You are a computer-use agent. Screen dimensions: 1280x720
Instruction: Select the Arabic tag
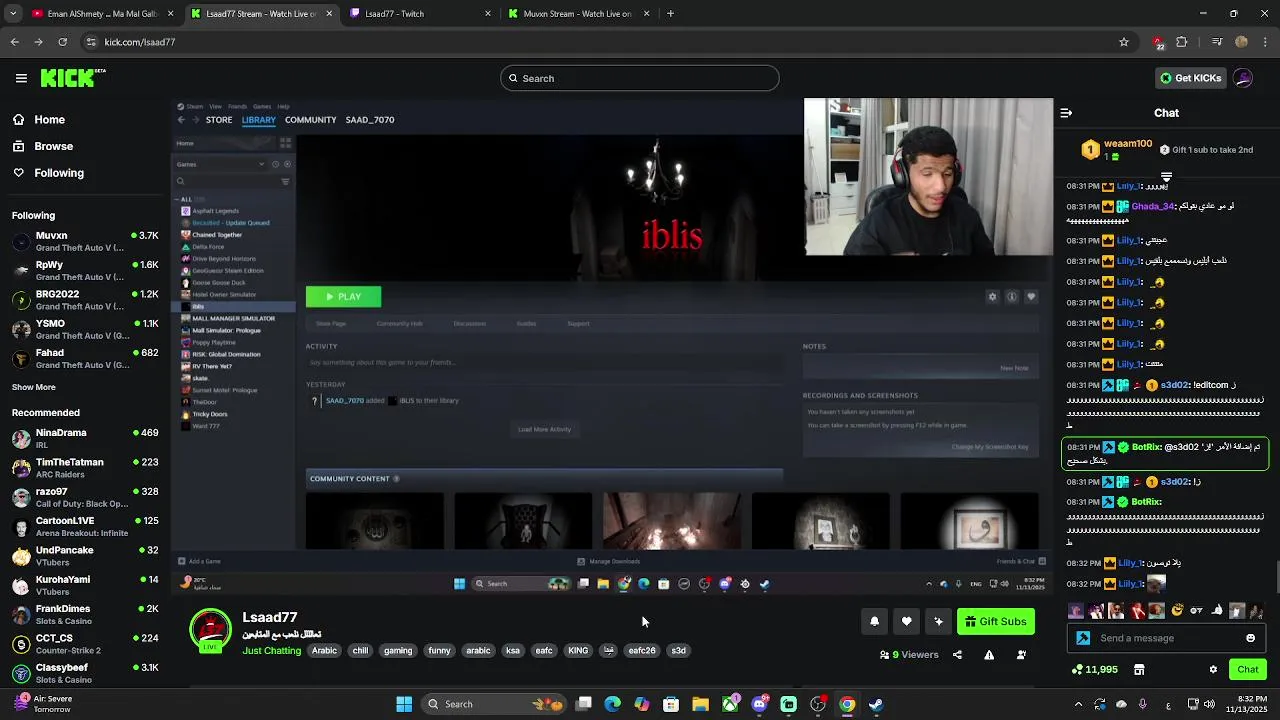325,651
